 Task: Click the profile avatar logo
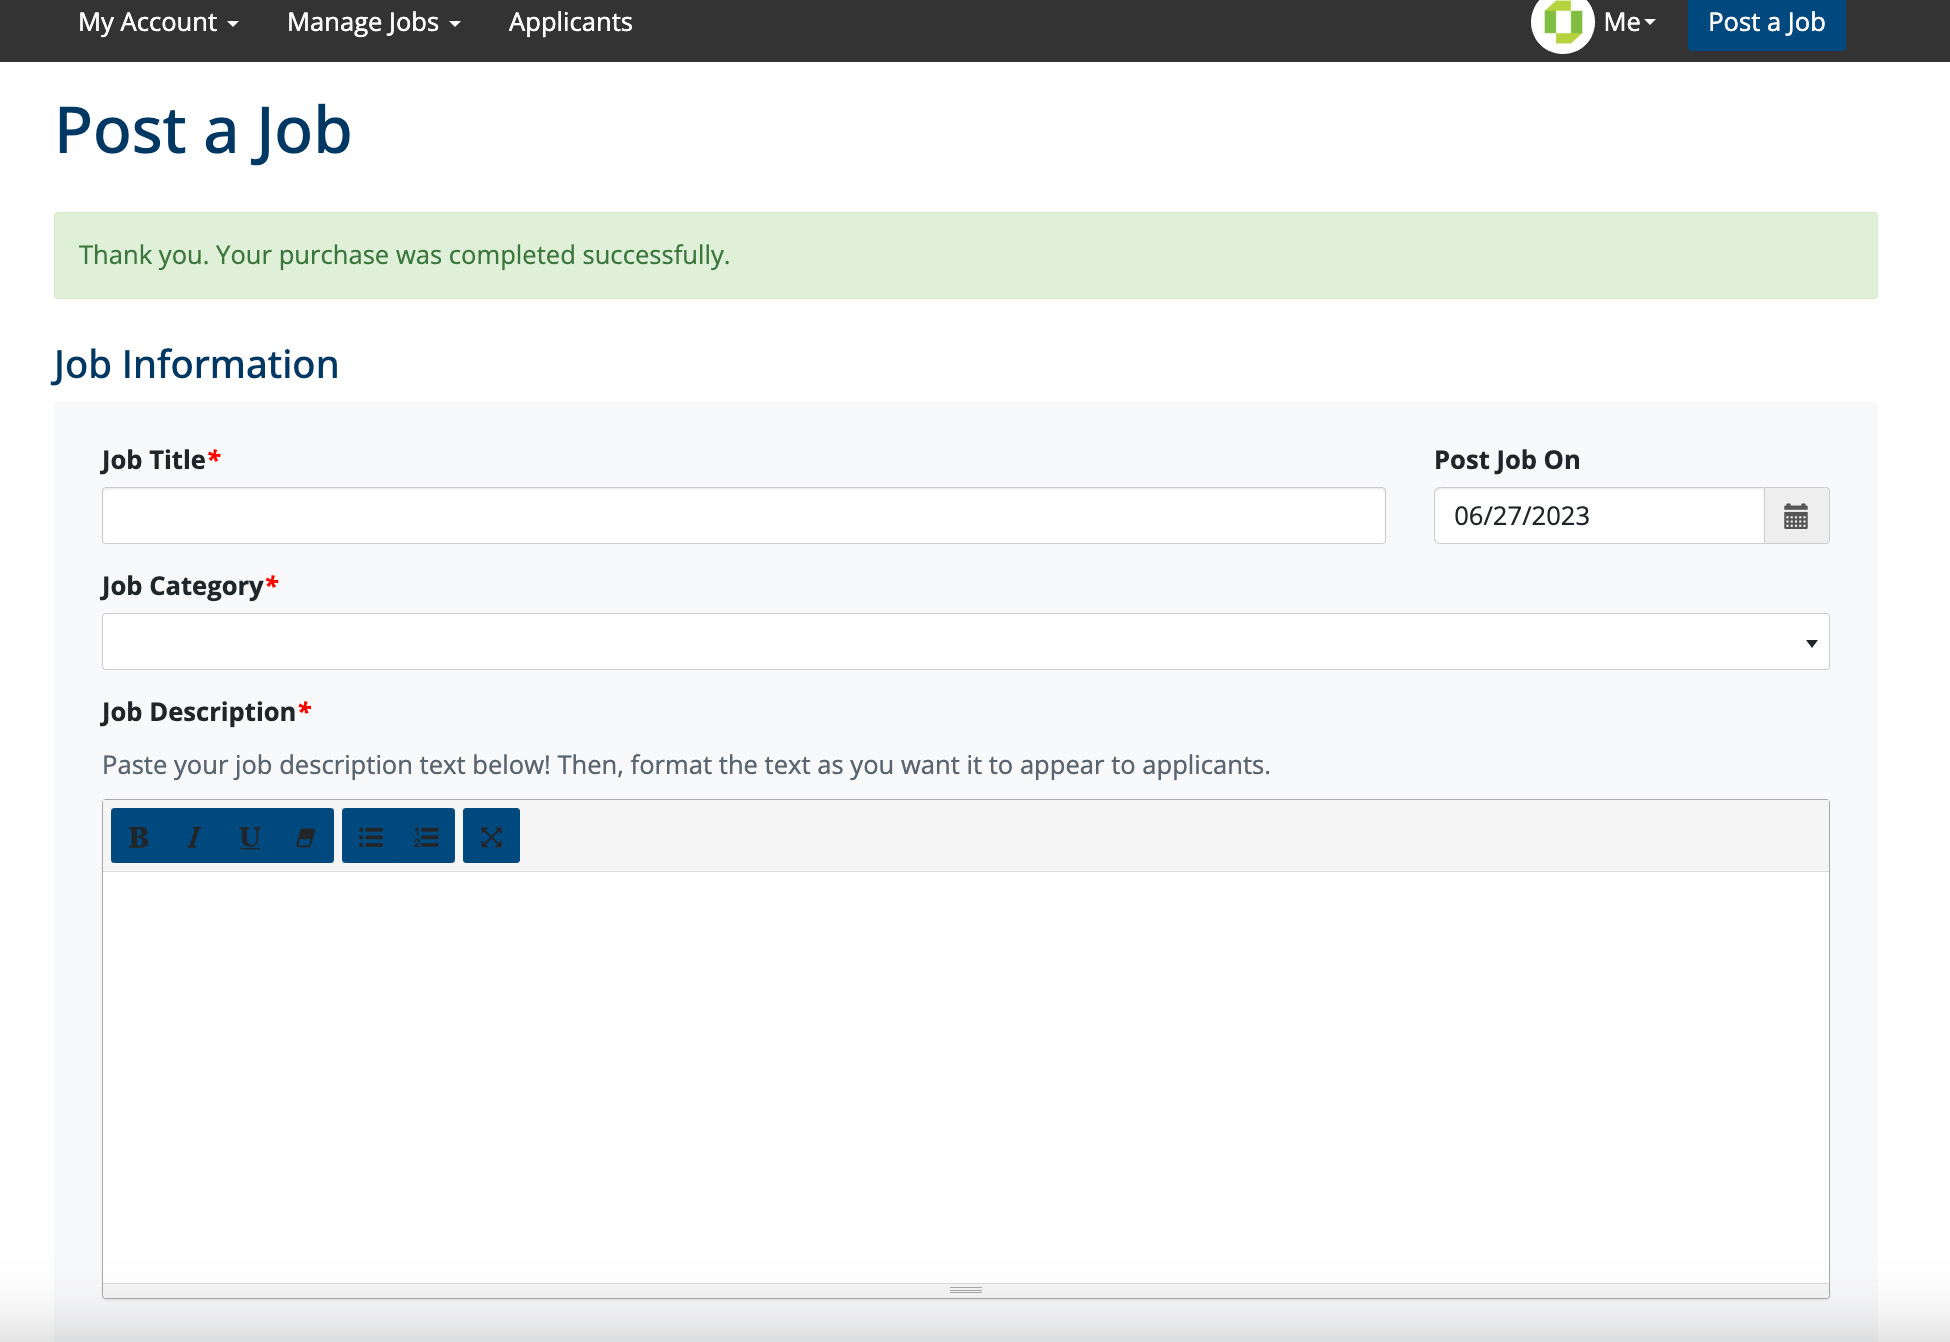point(1562,22)
